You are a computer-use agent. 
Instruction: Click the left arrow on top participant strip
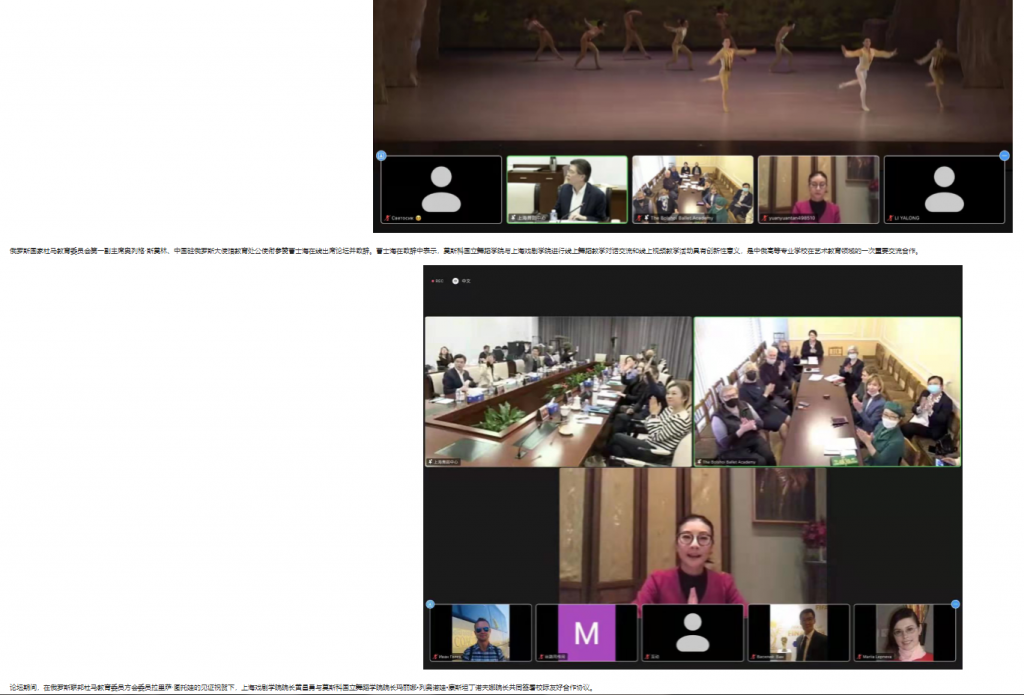click(x=381, y=156)
